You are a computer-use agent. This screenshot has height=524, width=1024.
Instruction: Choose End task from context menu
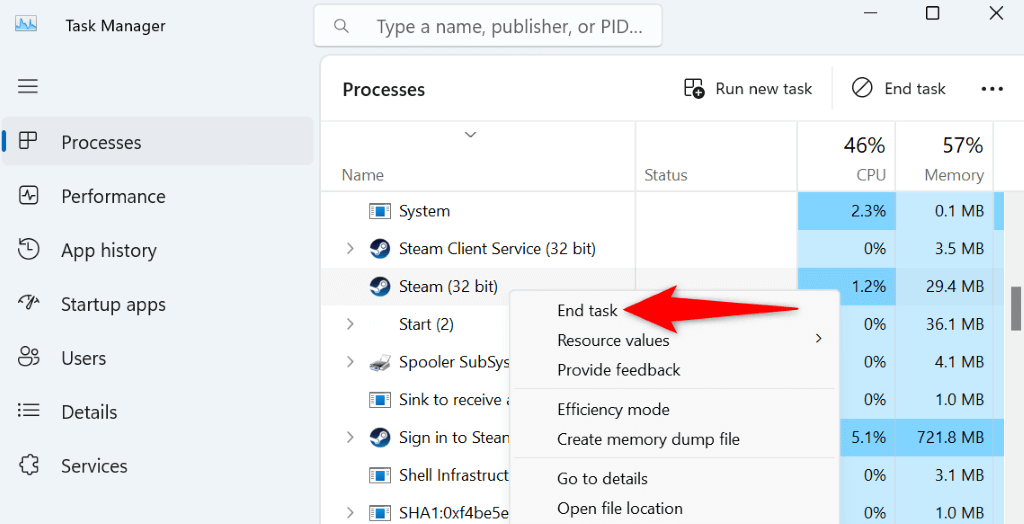587,311
